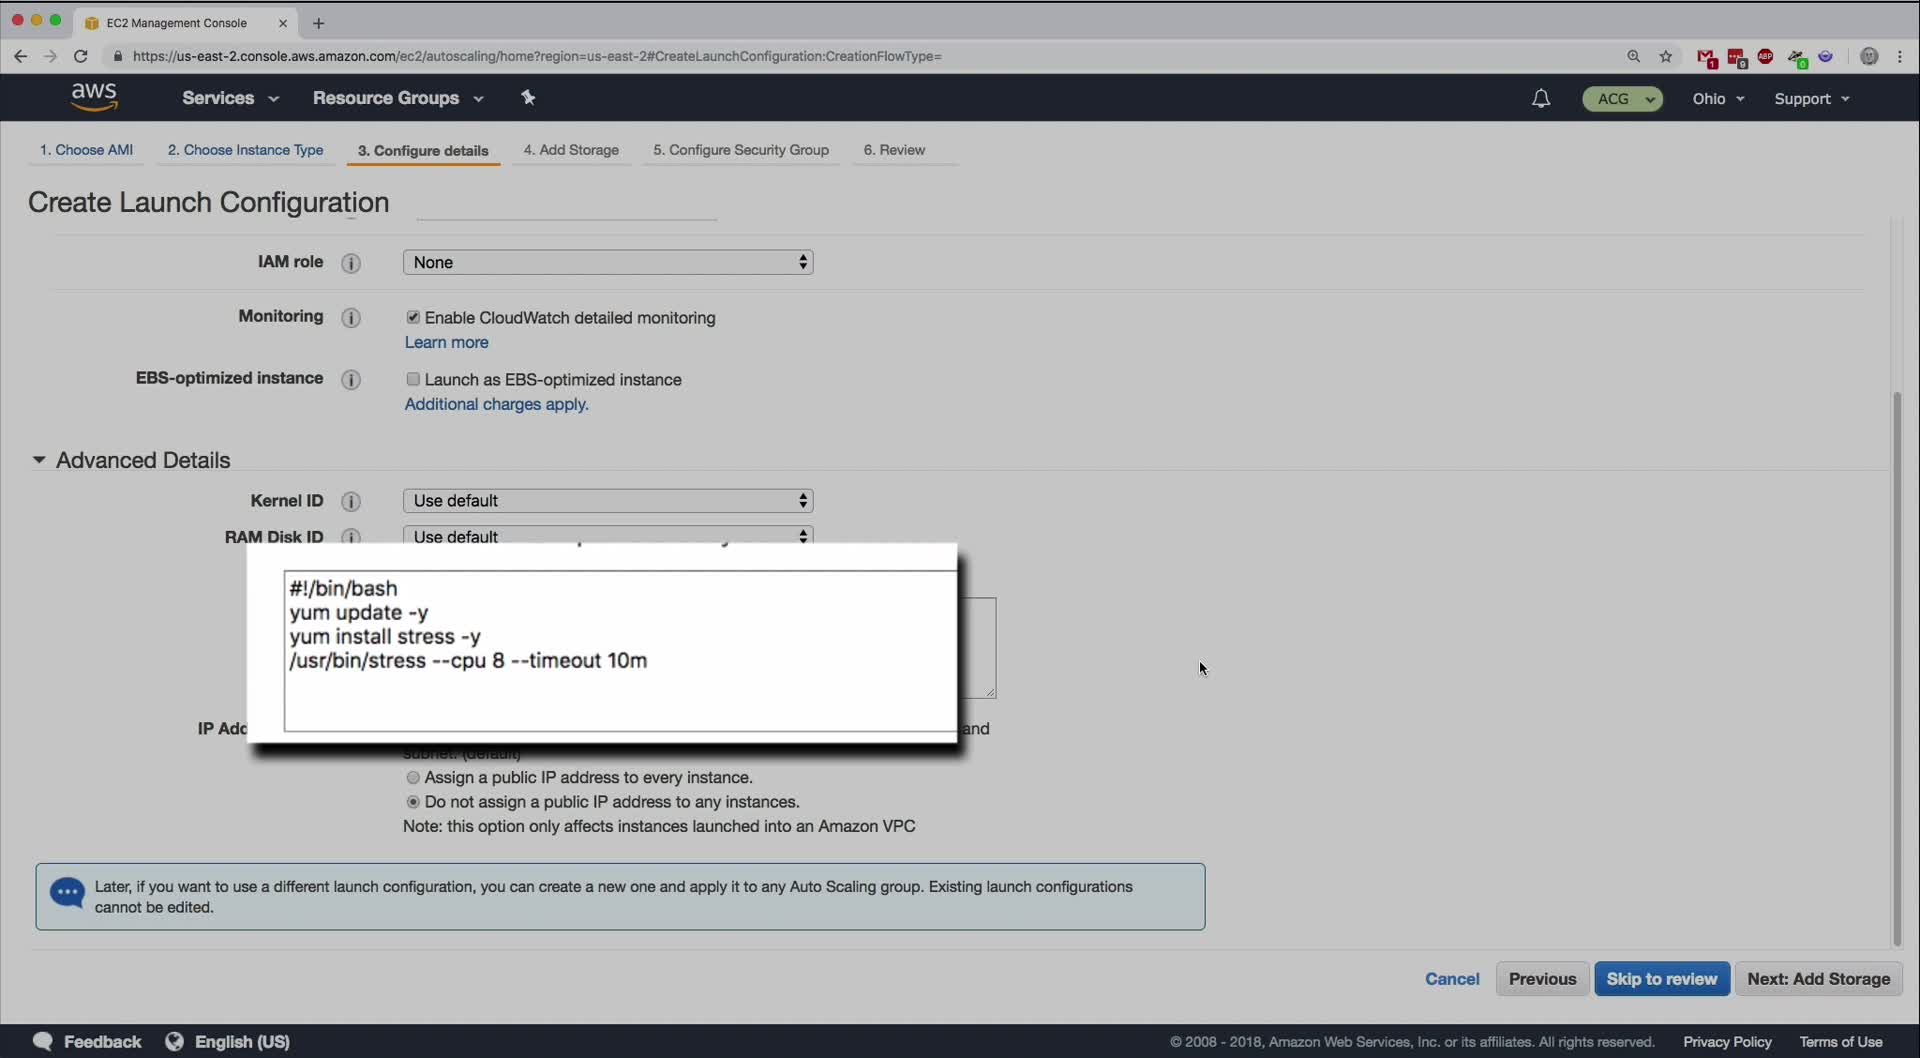The width and height of the screenshot is (1920, 1058).
Task: Open the notifications bell
Action: pyautogui.click(x=1541, y=98)
